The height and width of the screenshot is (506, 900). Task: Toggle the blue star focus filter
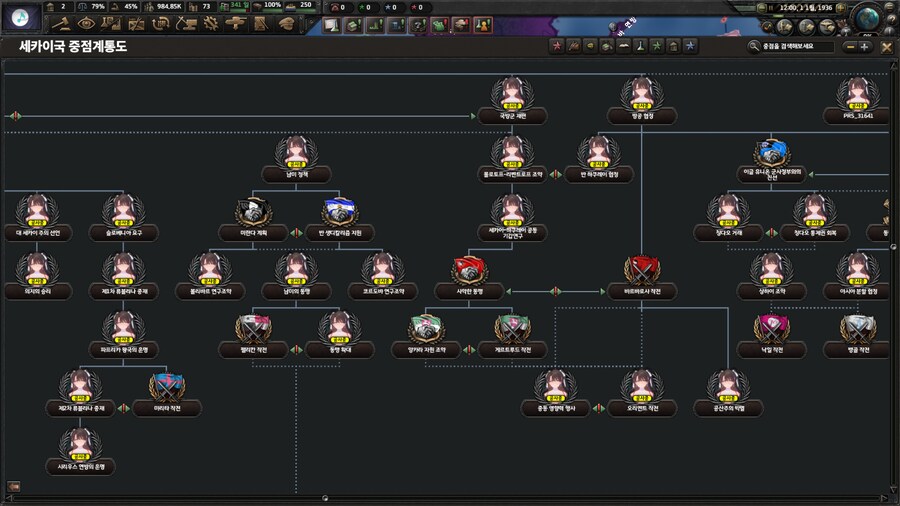click(691, 46)
